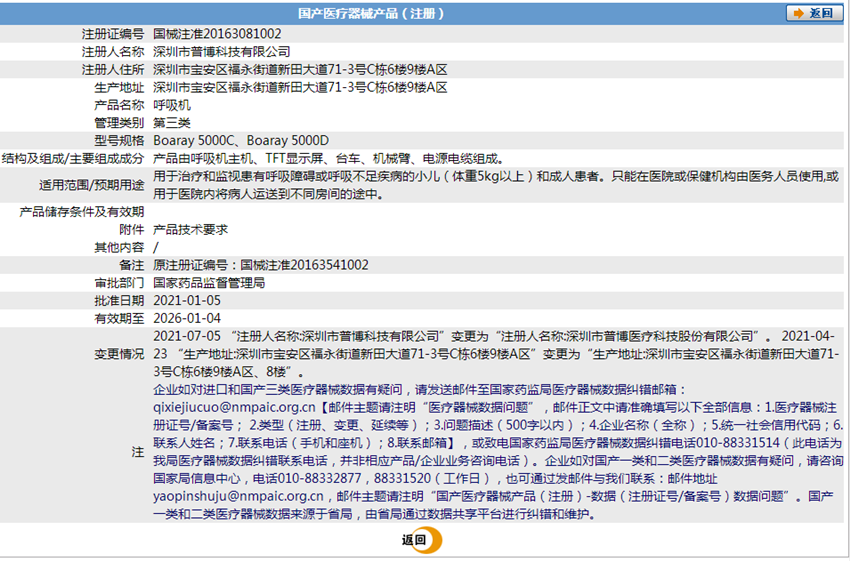
Task: Select management class 第三类
Action: tap(172, 122)
